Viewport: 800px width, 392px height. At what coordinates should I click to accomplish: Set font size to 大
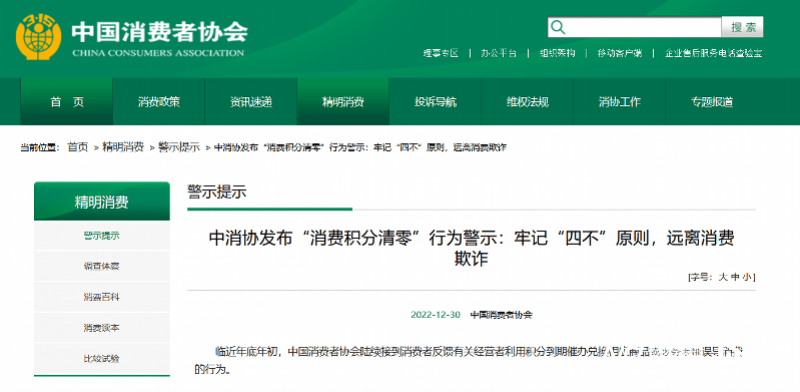click(x=722, y=277)
